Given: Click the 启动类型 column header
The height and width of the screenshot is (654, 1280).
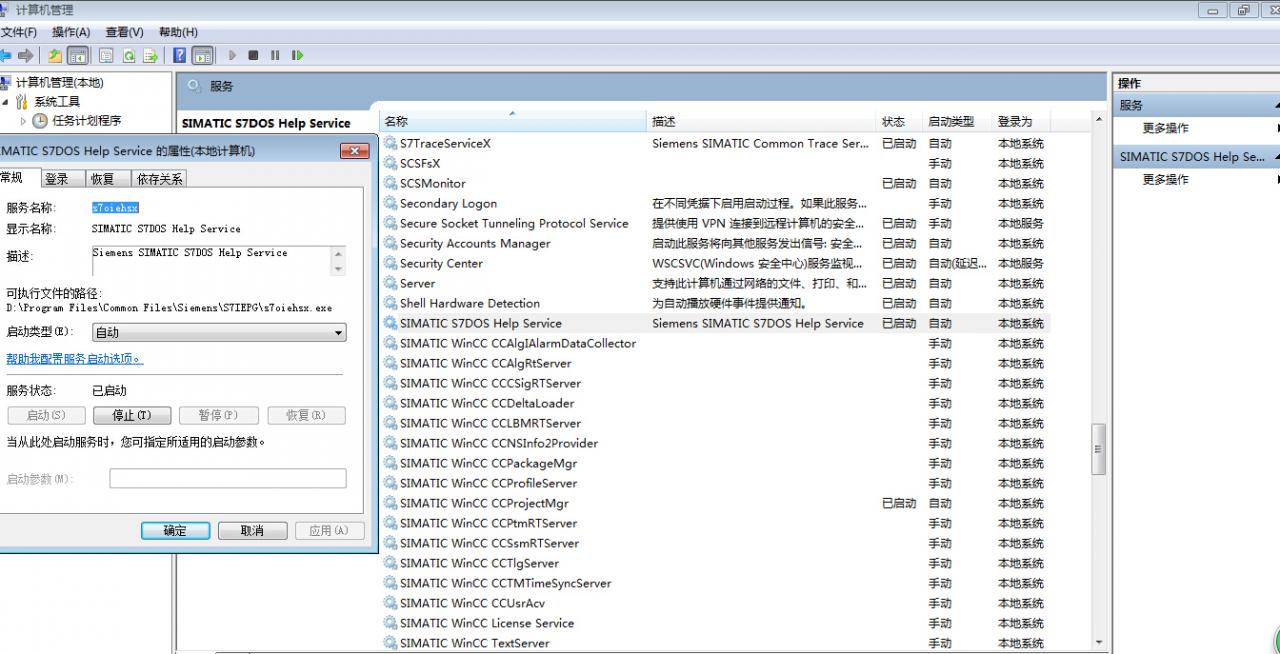Looking at the screenshot, I should pos(958,121).
